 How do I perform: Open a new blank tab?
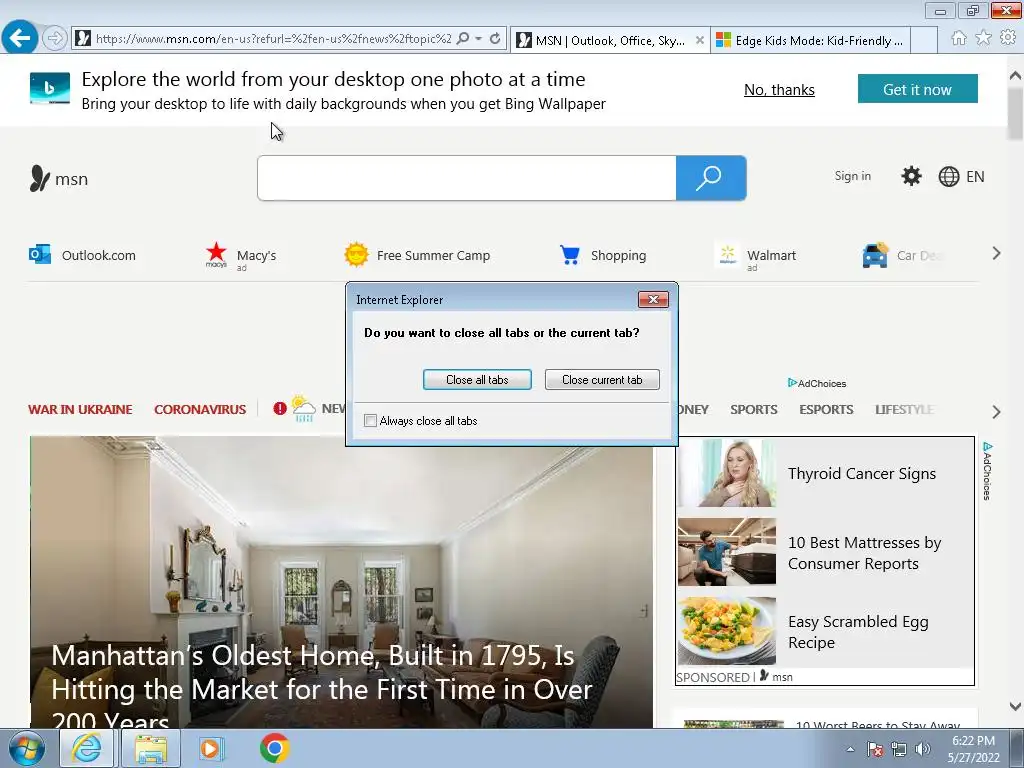[923, 40]
